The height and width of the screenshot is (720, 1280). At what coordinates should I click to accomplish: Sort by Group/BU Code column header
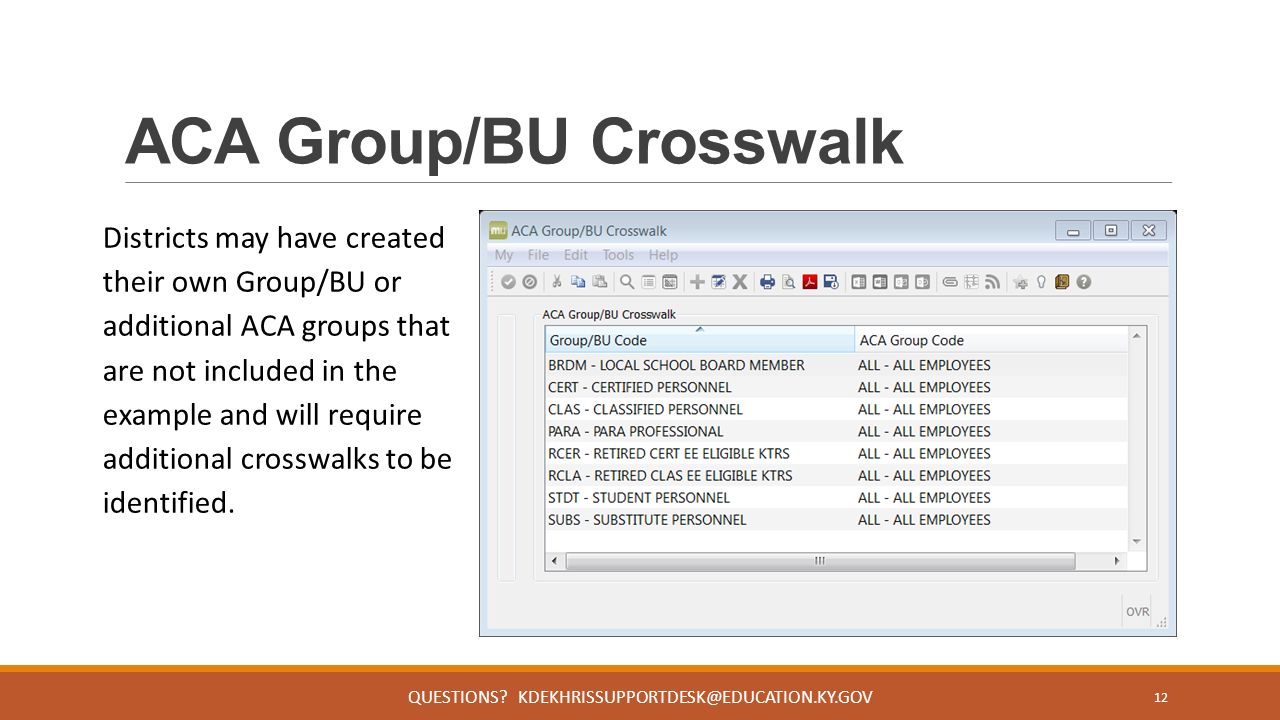point(700,340)
